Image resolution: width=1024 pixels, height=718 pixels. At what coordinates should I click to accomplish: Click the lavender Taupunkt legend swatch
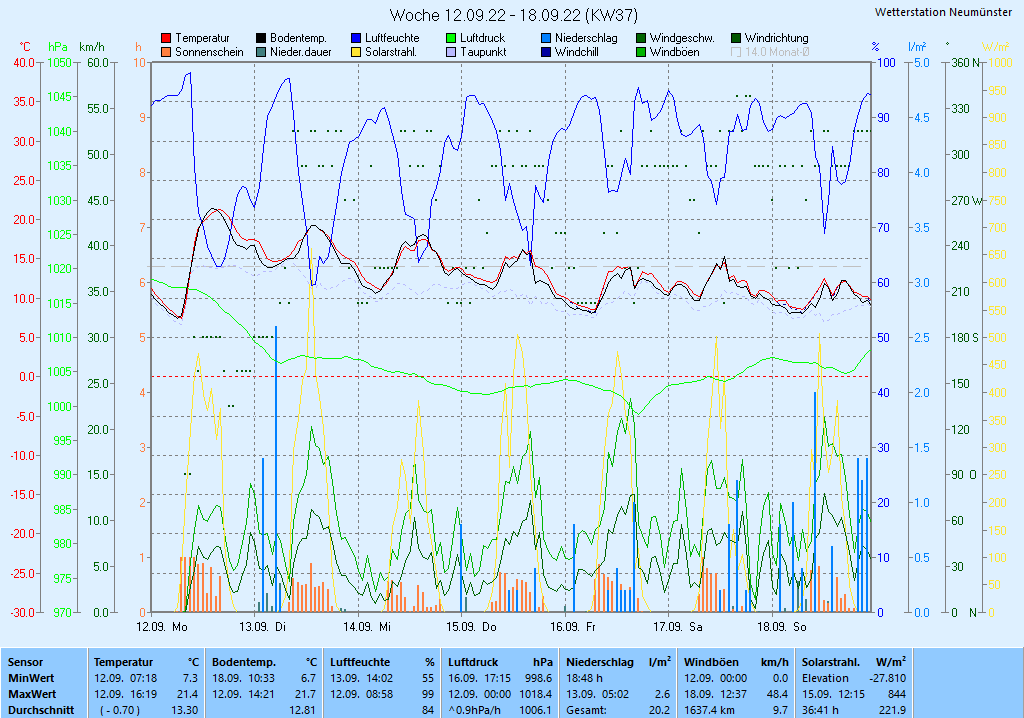click(451, 52)
